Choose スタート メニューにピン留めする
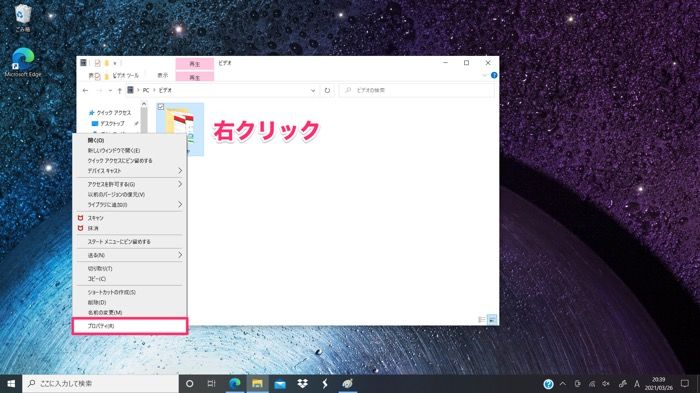 129,242
